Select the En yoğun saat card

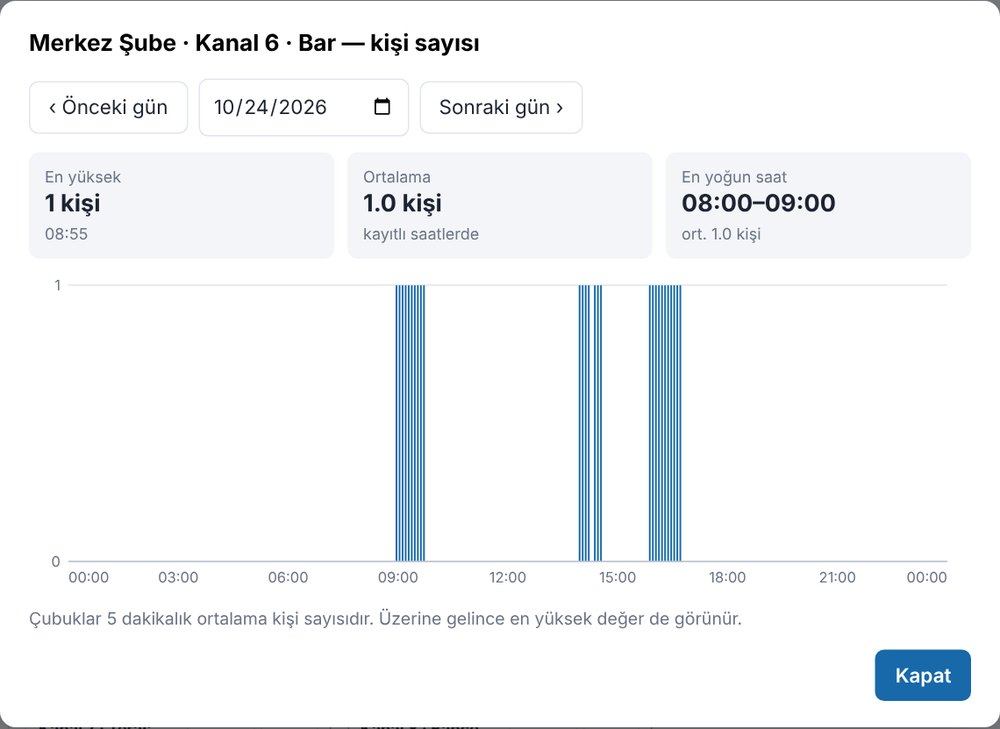click(x=818, y=205)
